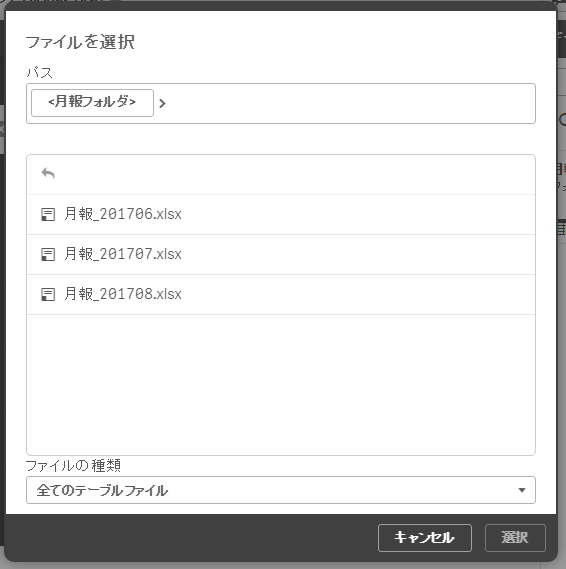The height and width of the screenshot is (569, 566).
Task: Click the blank area below the file list
Action: pyautogui.click(x=281, y=385)
